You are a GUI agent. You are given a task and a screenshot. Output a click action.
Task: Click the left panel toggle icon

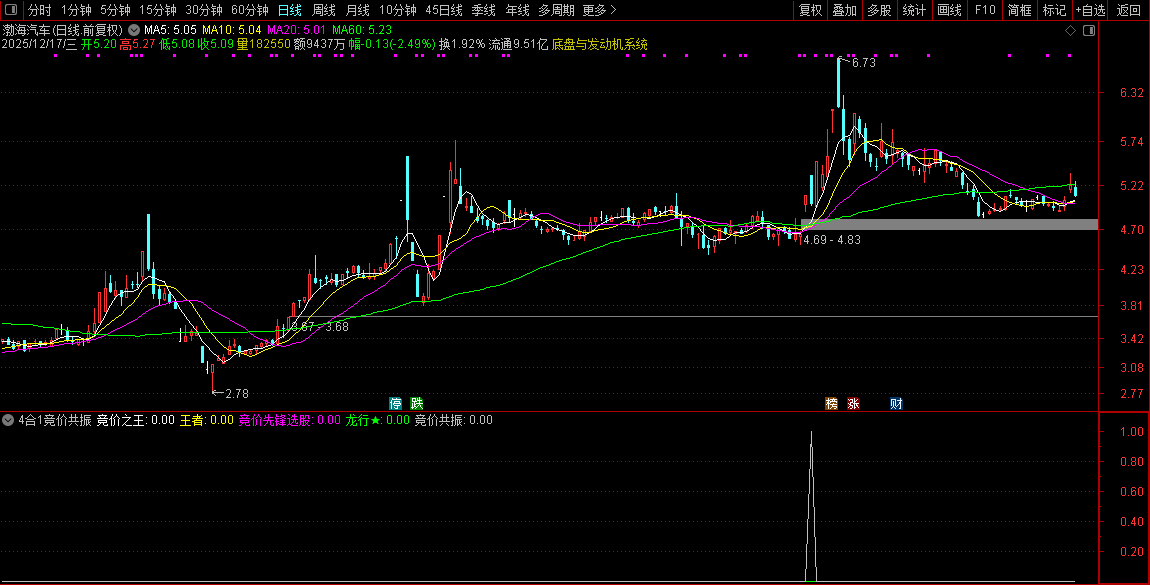tap(11, 10)
